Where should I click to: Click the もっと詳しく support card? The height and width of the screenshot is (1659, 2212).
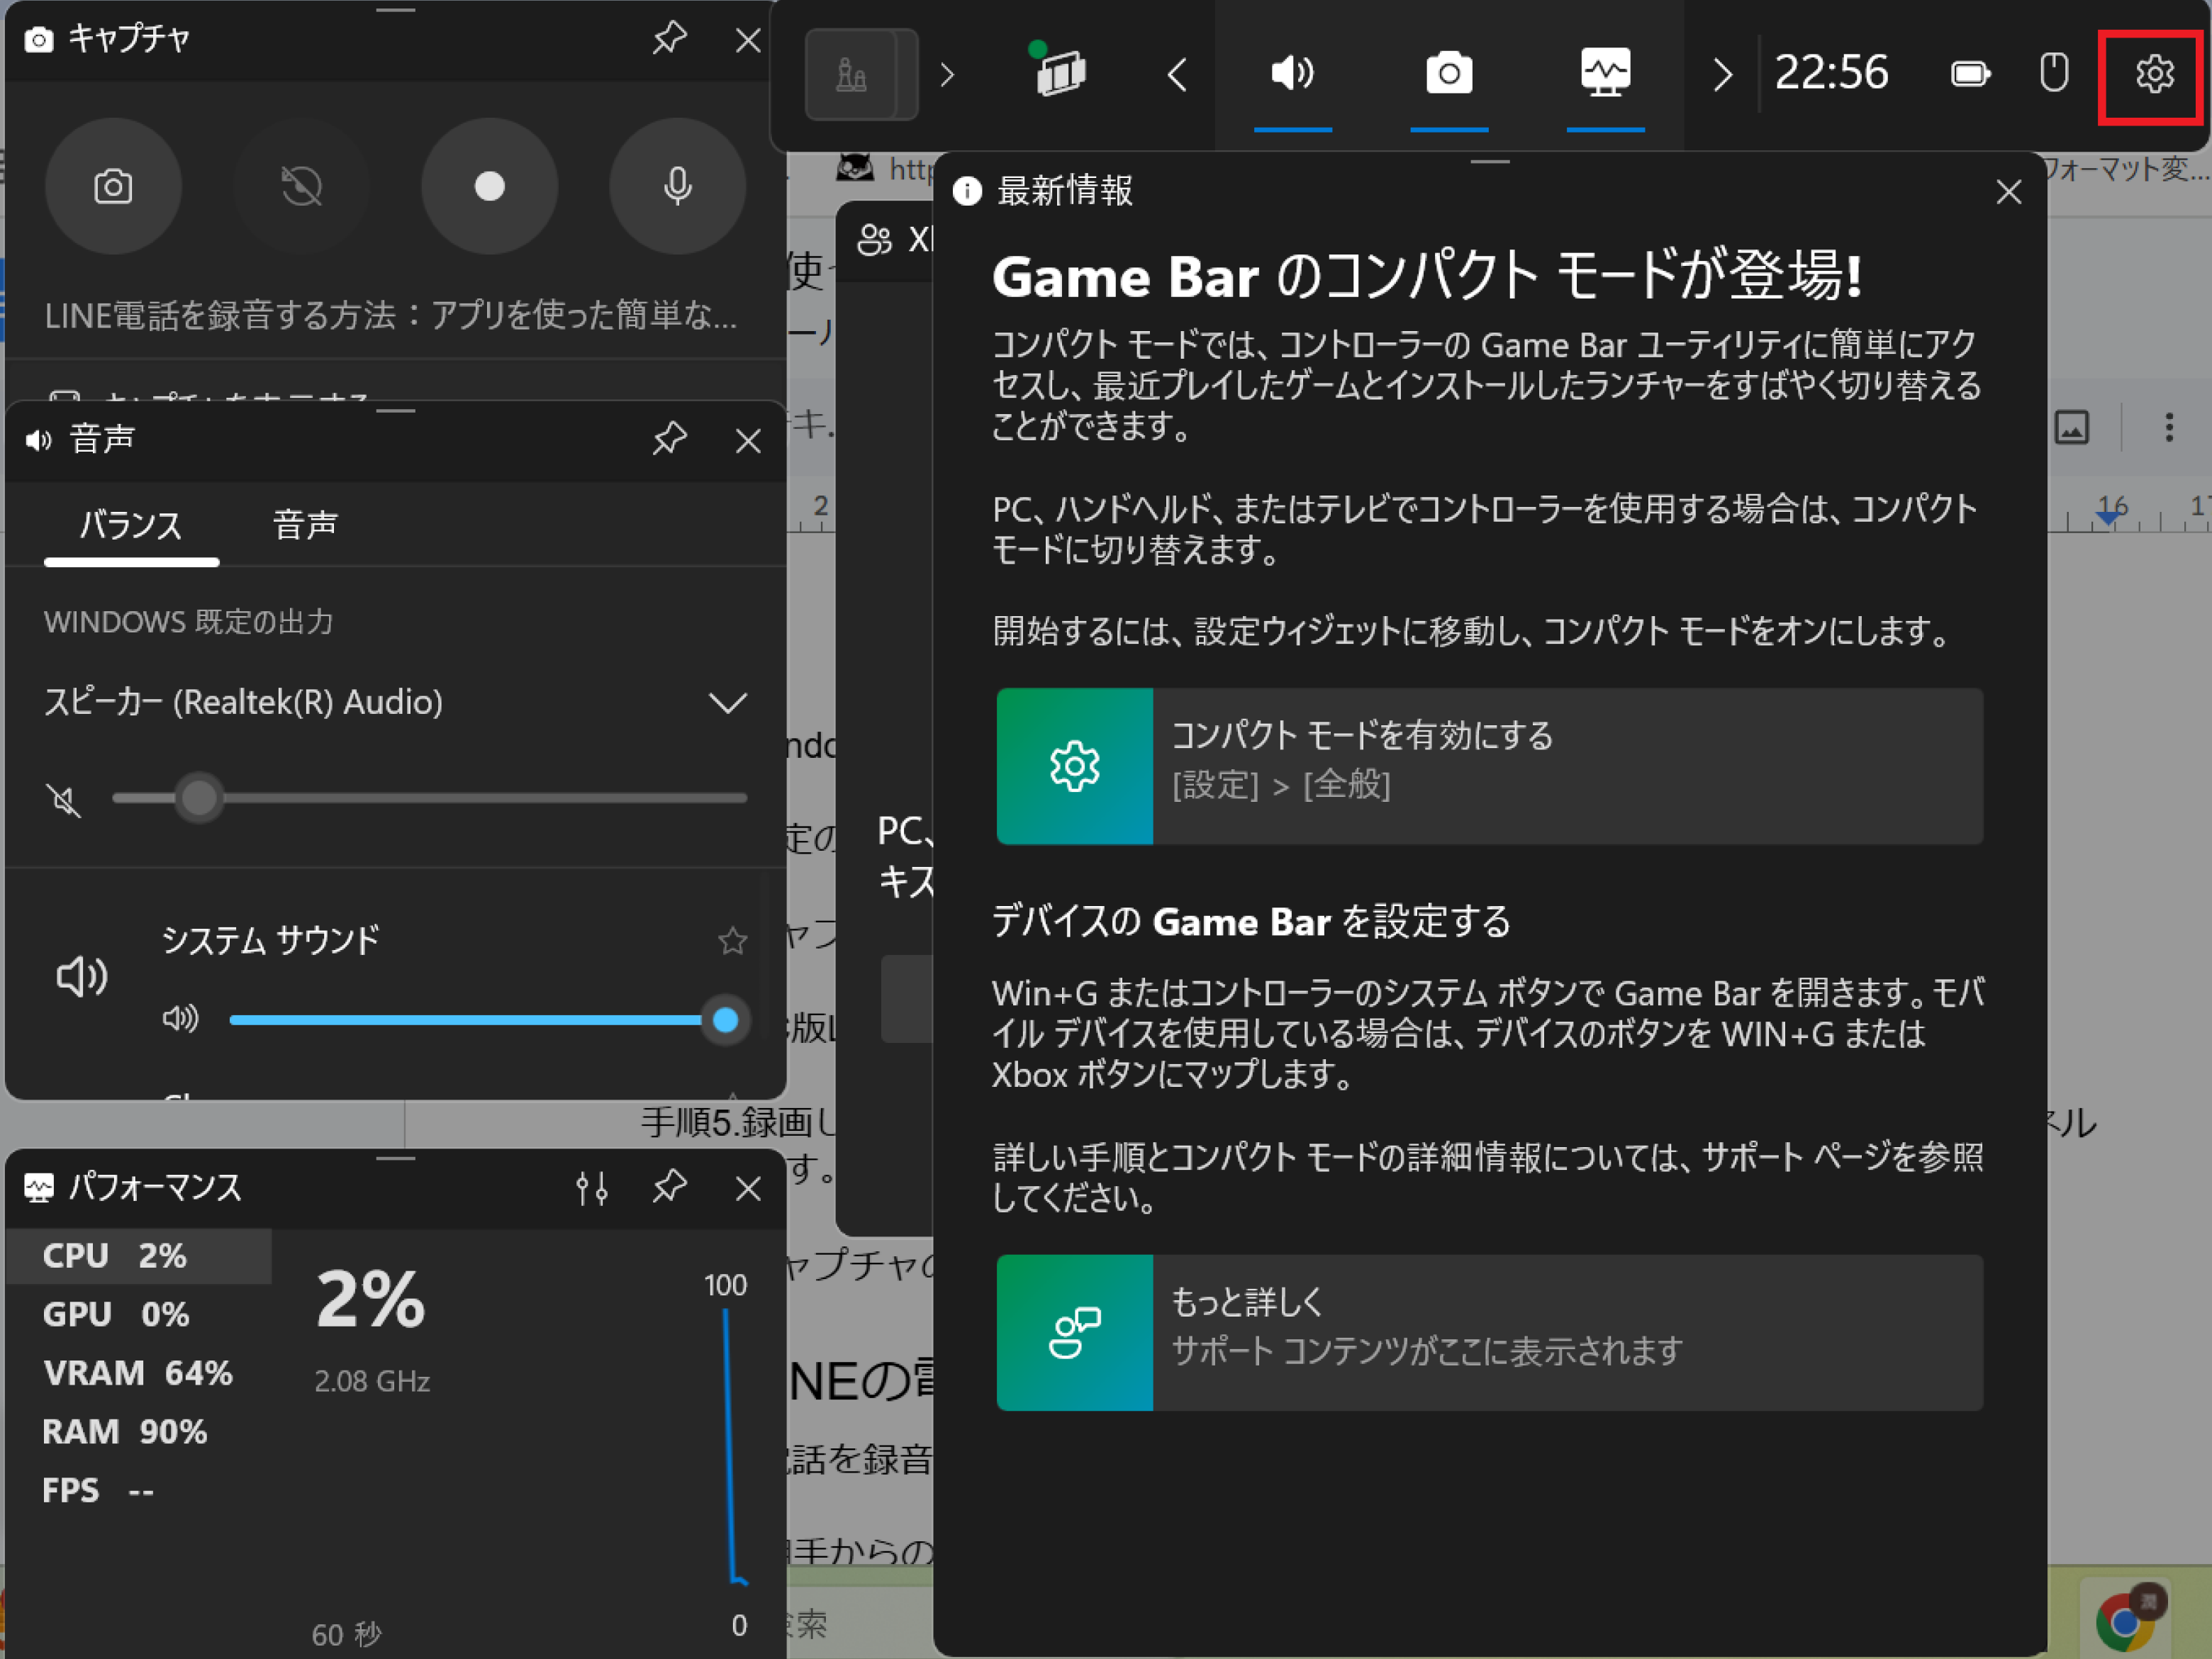pos(1490,1333)
